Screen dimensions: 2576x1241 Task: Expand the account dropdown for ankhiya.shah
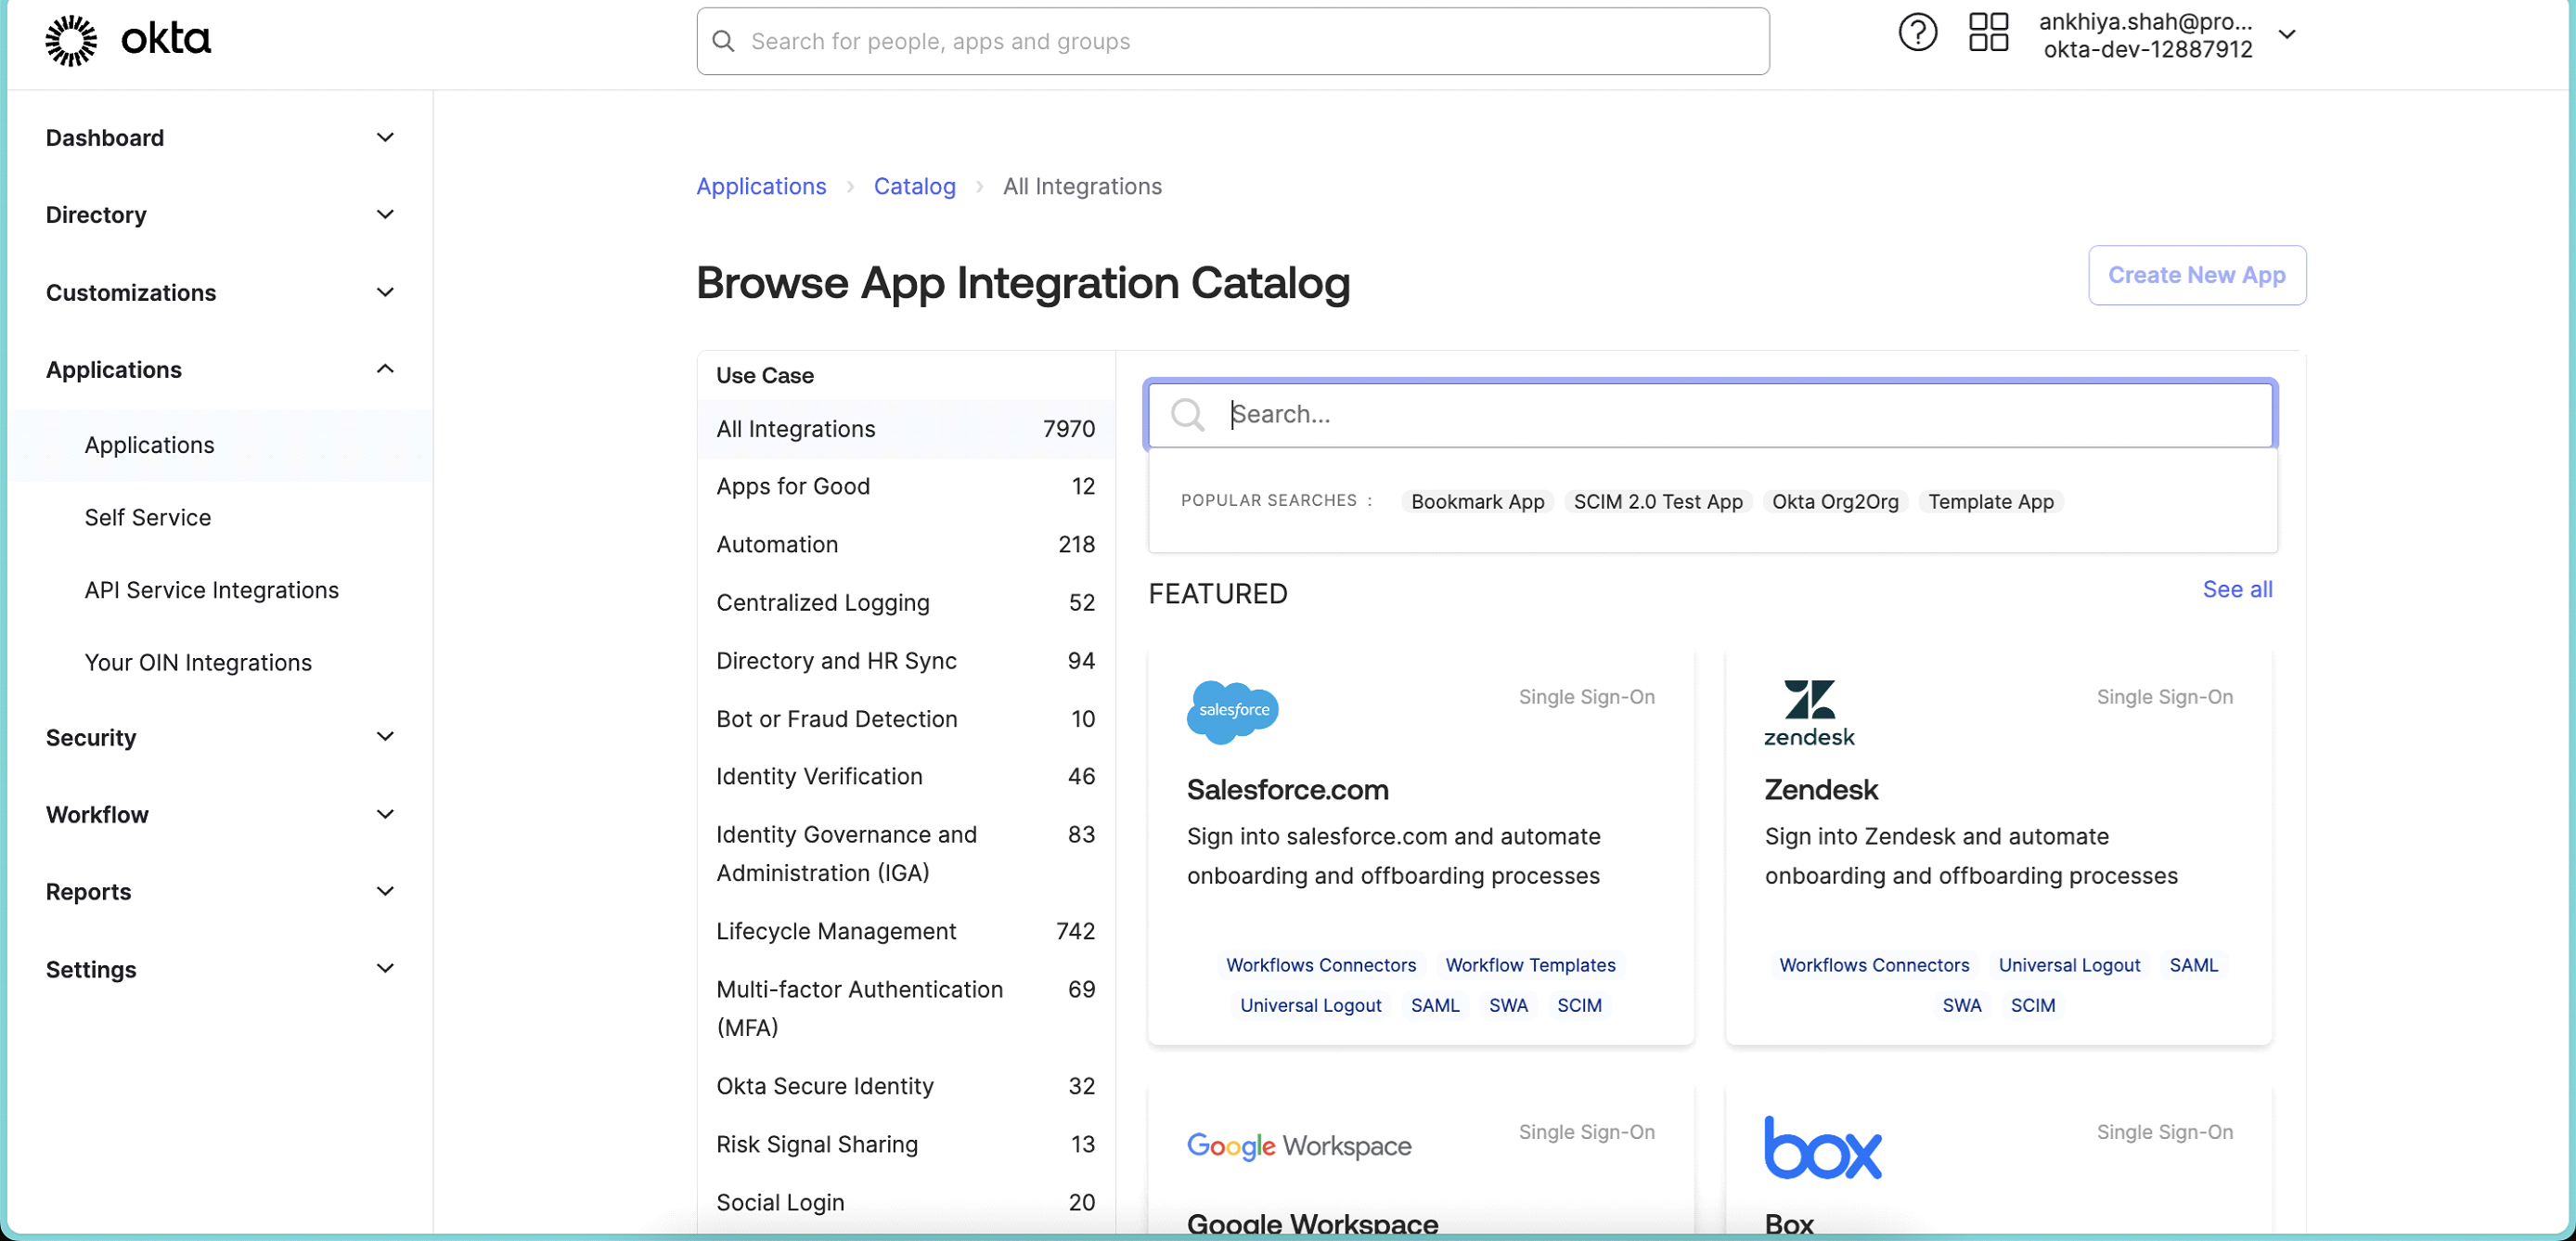tap(2289, 33)
